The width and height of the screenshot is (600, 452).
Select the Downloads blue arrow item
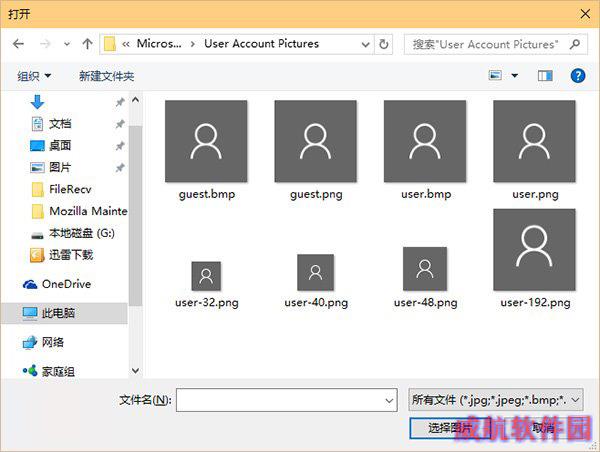(37, 102)
